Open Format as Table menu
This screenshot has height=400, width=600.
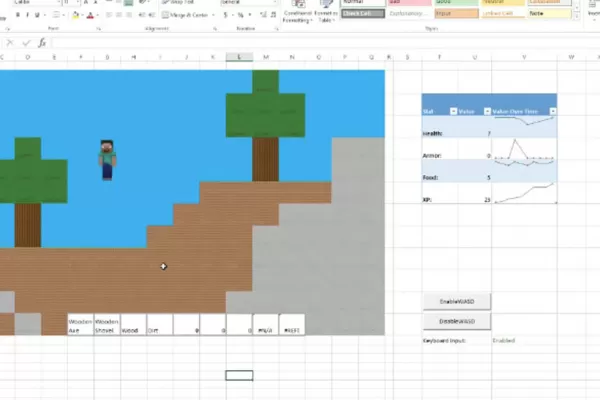(326, 12)
